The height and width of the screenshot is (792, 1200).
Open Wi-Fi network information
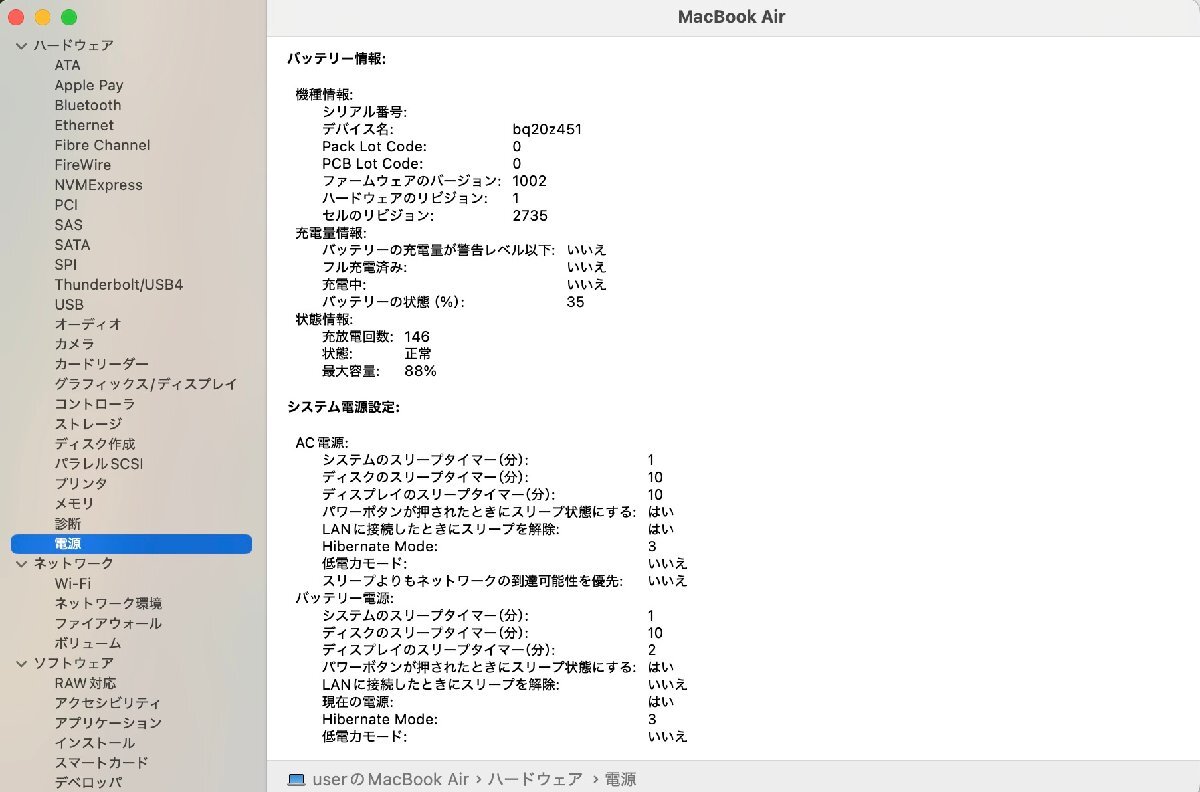pos(73,583)
